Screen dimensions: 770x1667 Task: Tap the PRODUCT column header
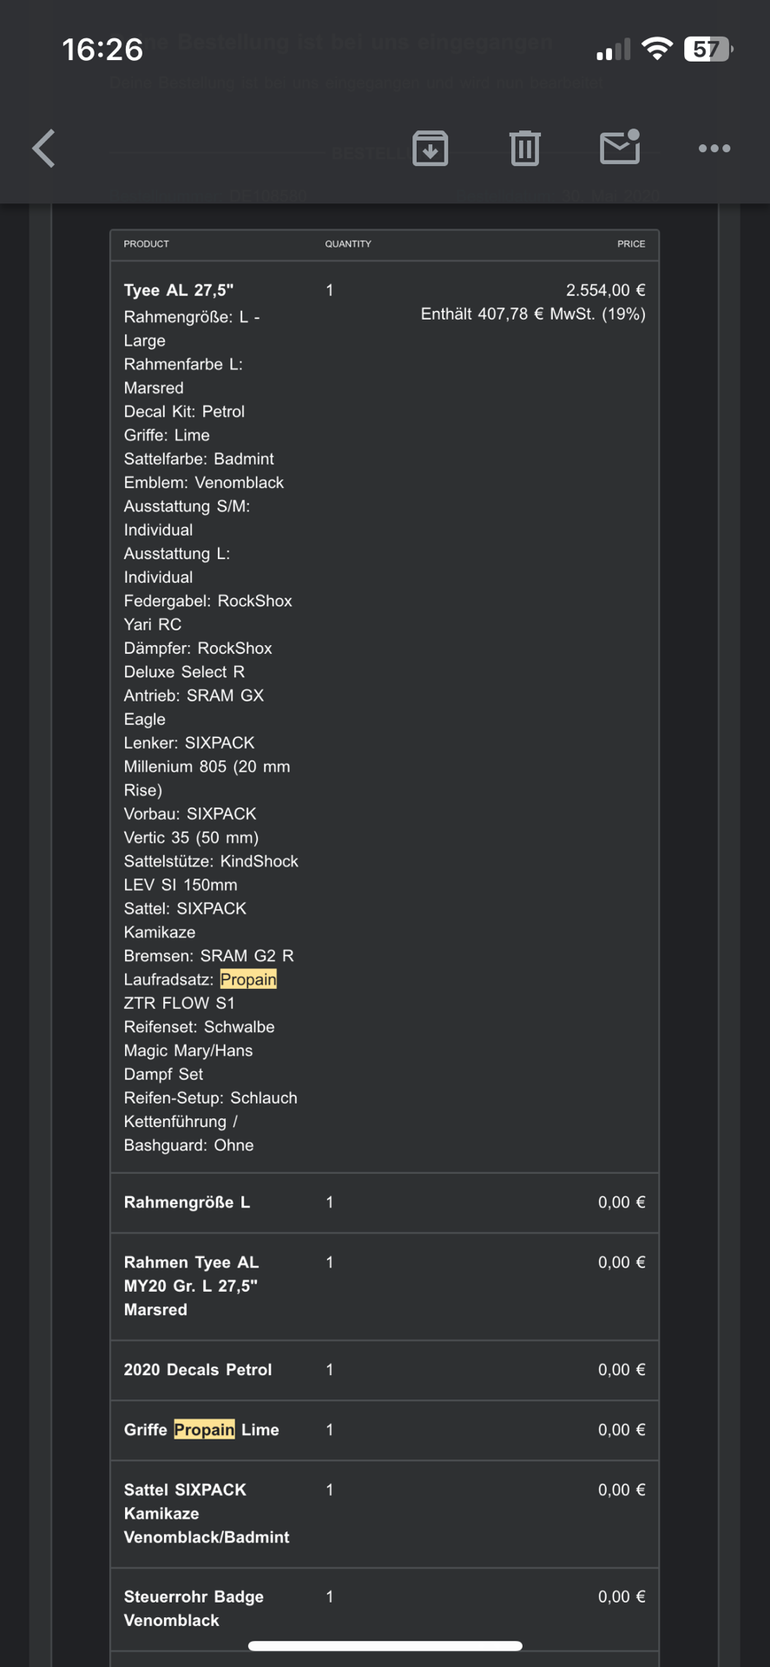[x=146, y=244]
